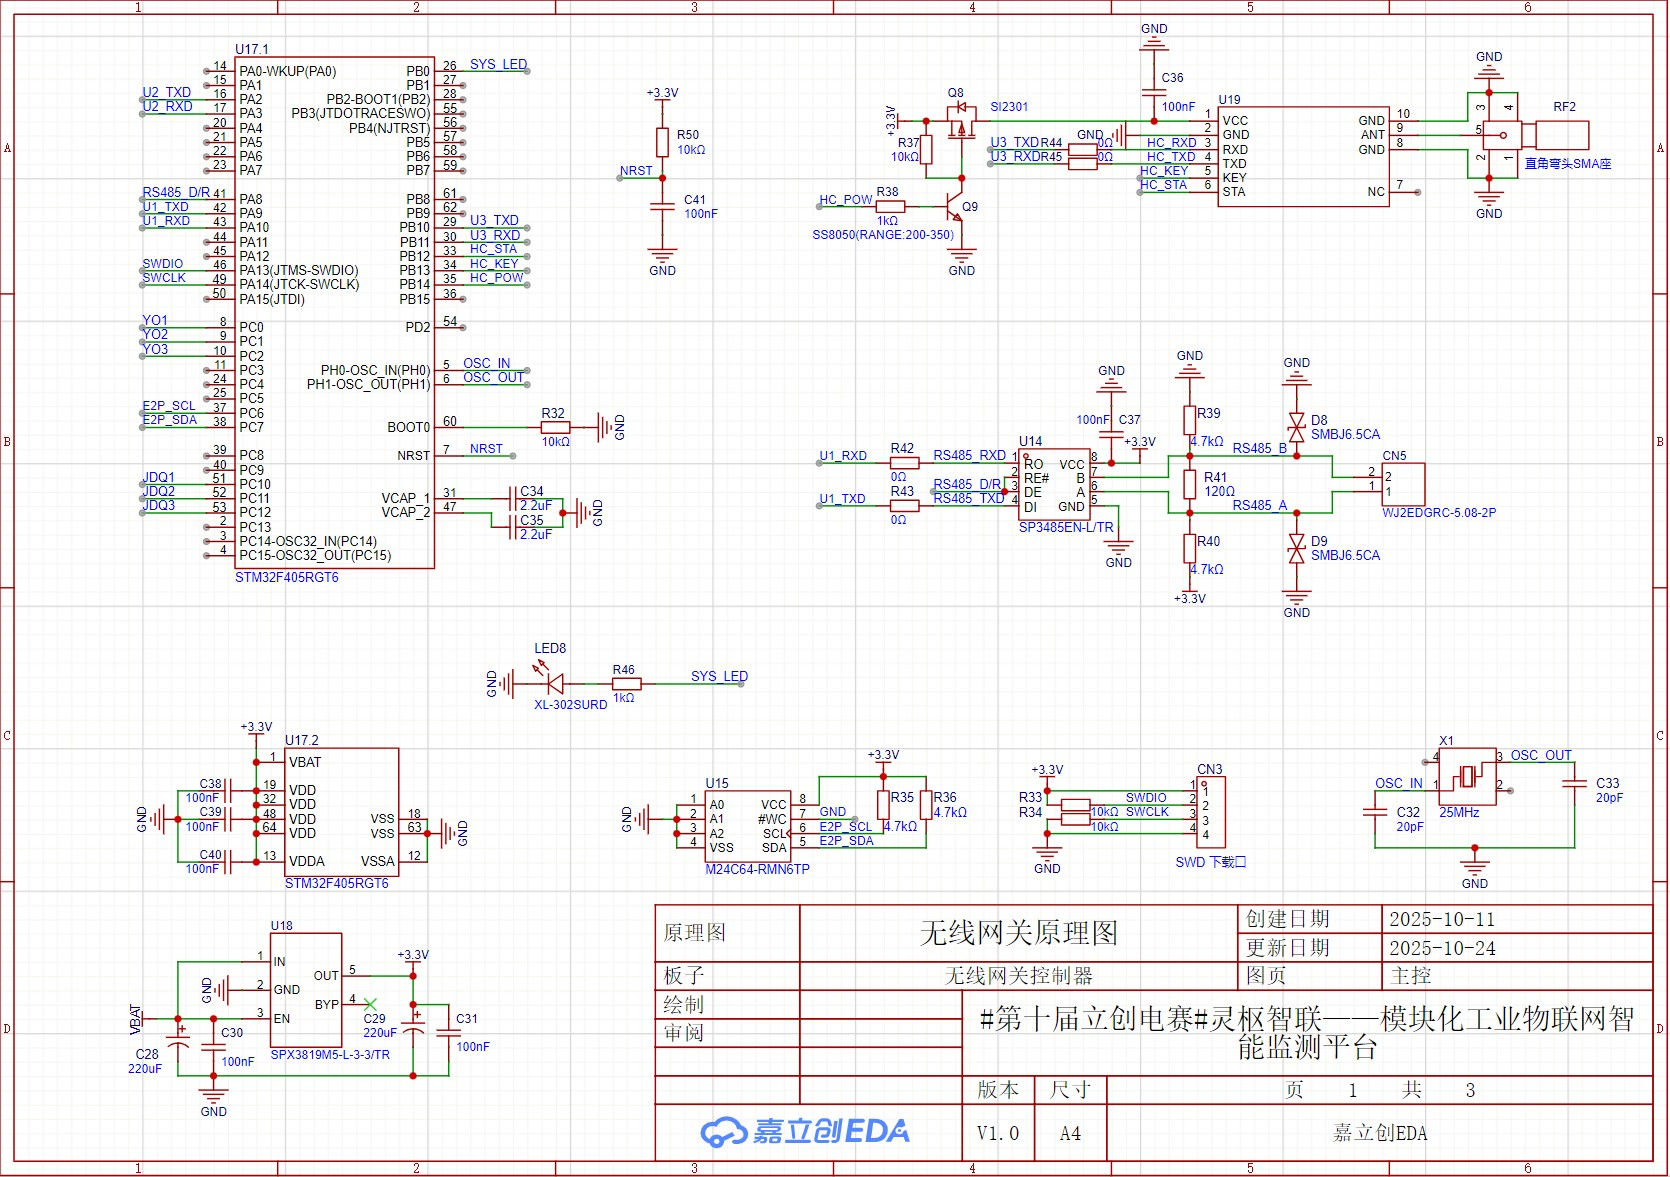This screenshot has height=1177, width=1670.
Task: Select the X1 25MHz crystal symbol
Action: 1468,776
